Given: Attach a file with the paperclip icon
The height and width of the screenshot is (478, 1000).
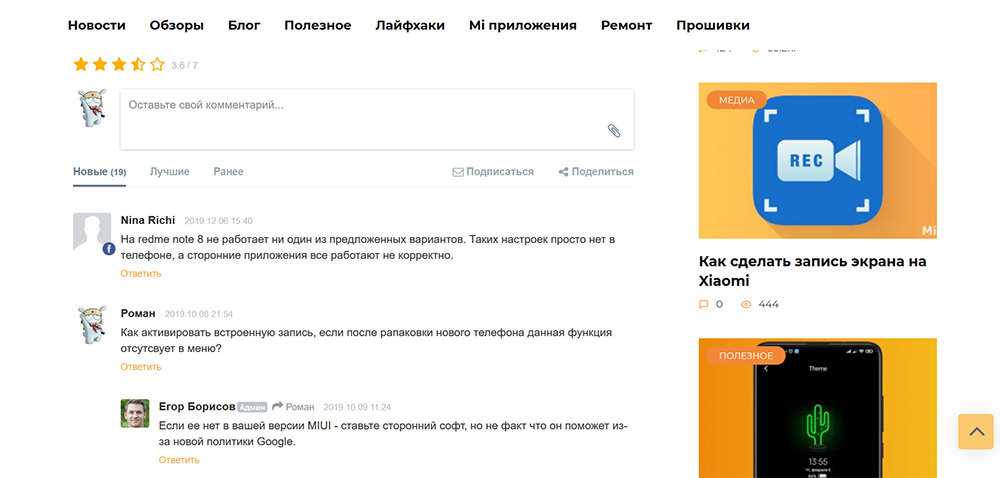Looking at the screenshot, I should [614, 131].
